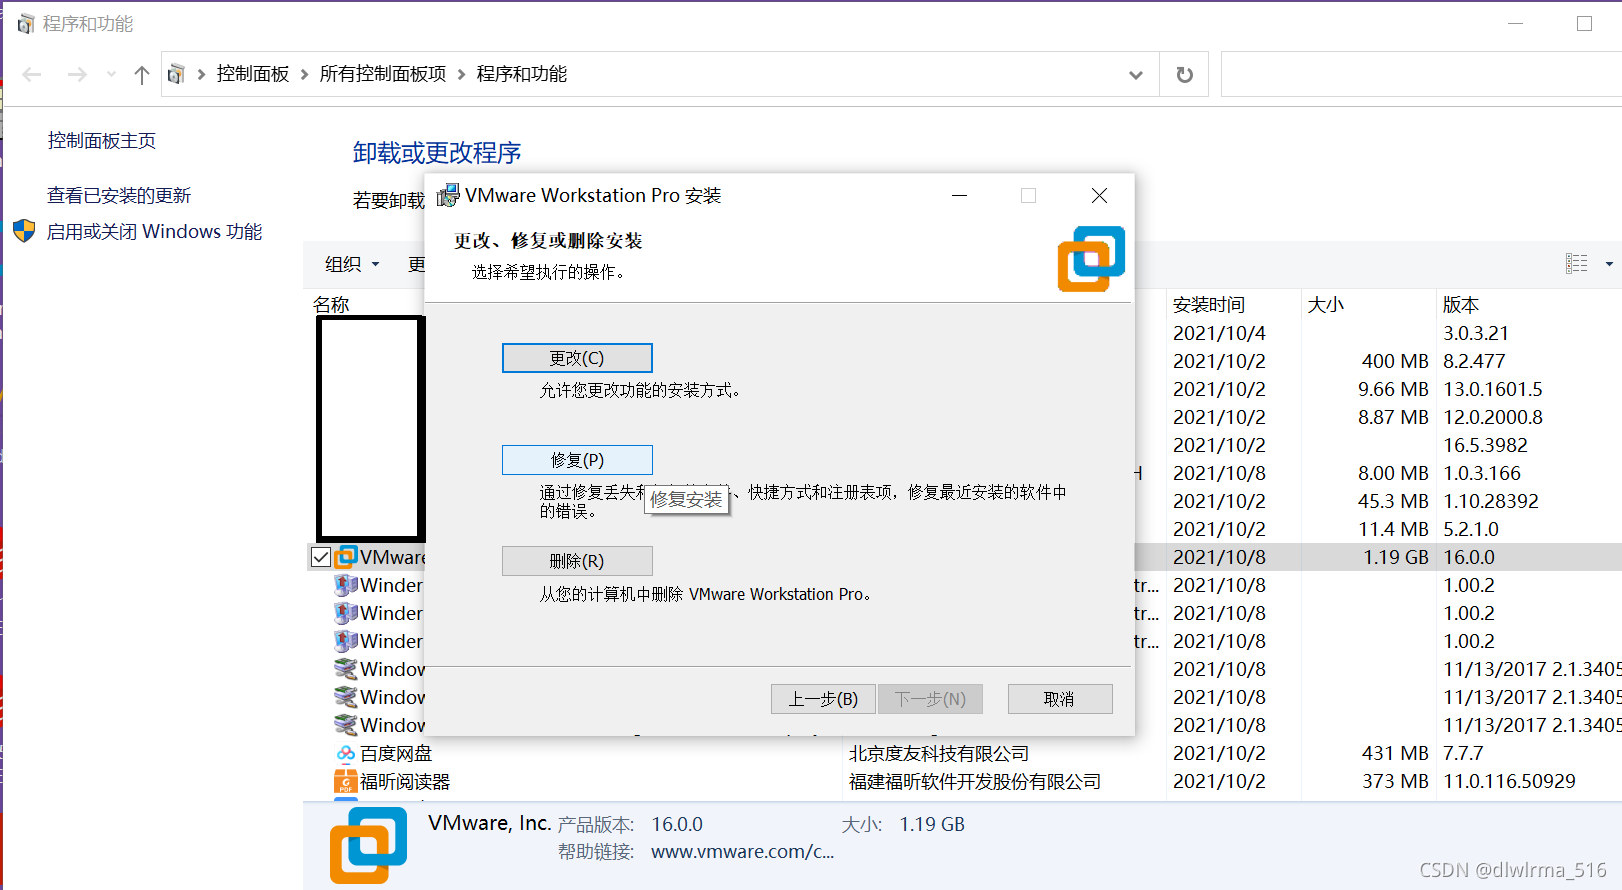
Task: Expand chevron after 所有控制面板项 breadcrumb
Action: tap(462, 74)
